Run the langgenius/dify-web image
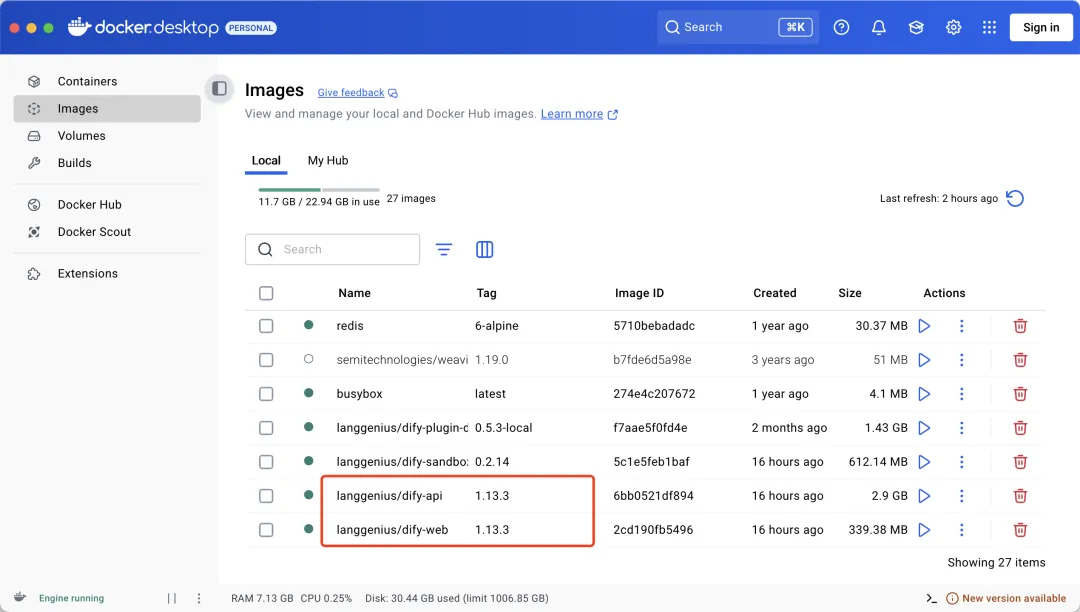This screenshot has height=612, width=1080. point(924,530)
